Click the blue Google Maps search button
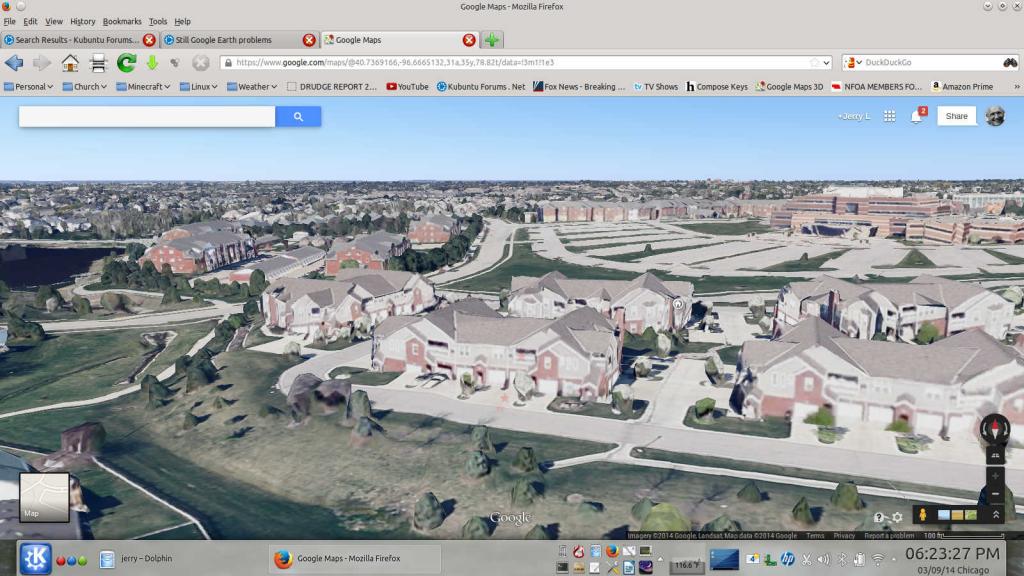Viewport: 1024px width, 576px height. point(298,117)
